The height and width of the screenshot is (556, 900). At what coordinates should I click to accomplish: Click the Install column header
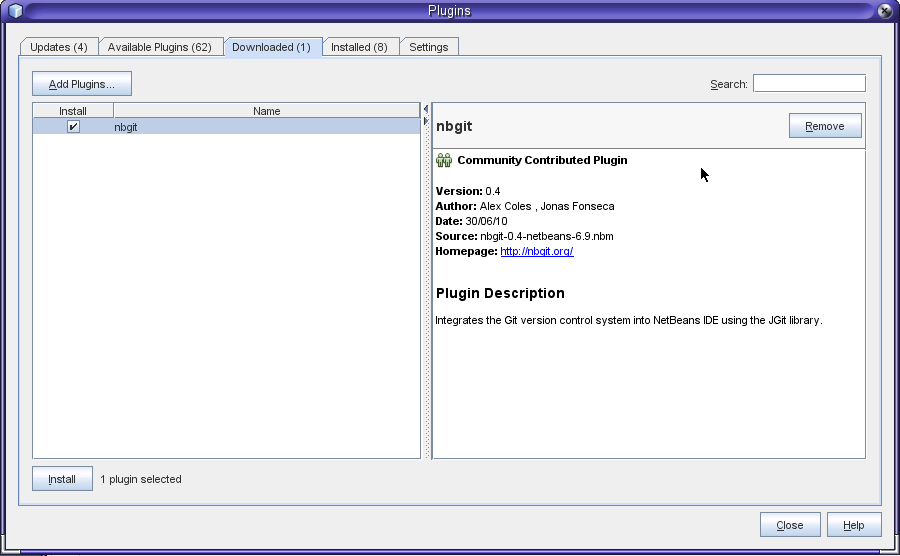pyautogui.click(x=73, y=111)
